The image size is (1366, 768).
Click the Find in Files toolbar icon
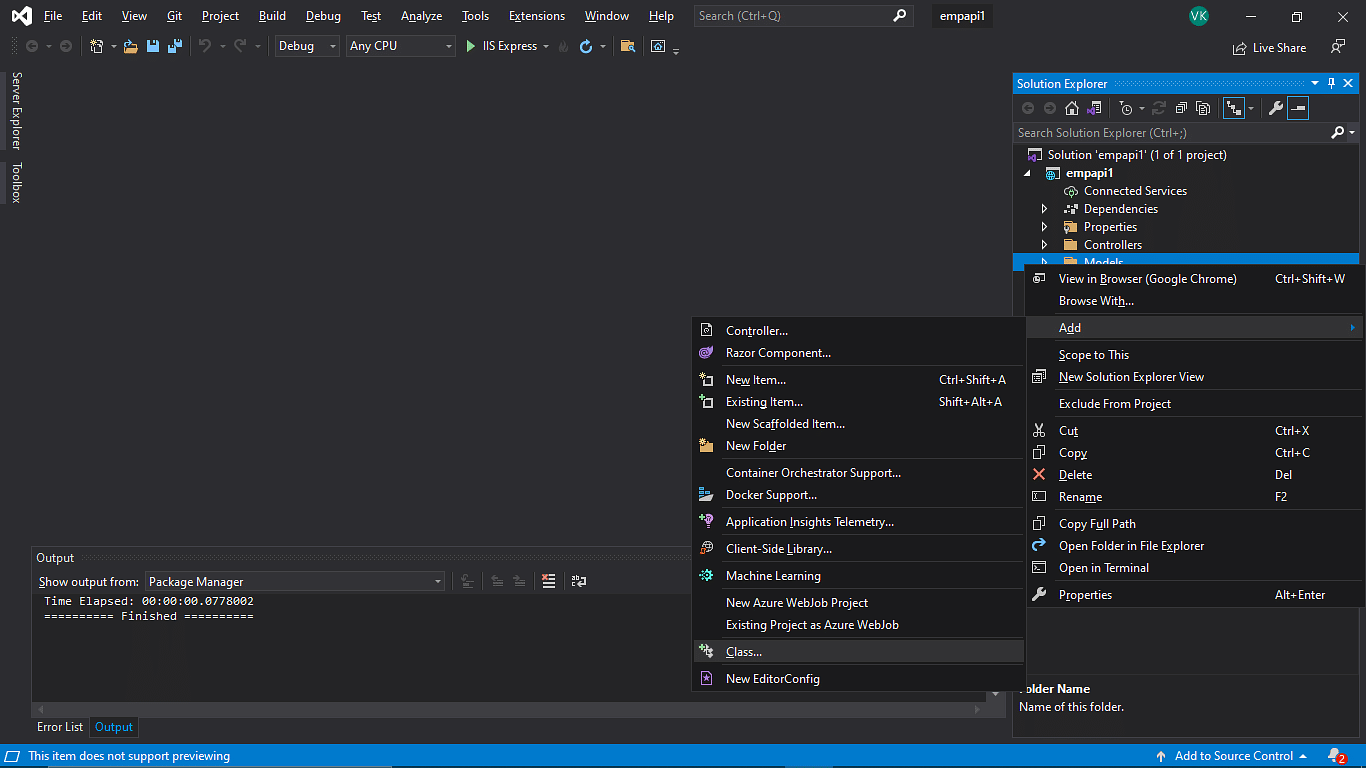628,46
